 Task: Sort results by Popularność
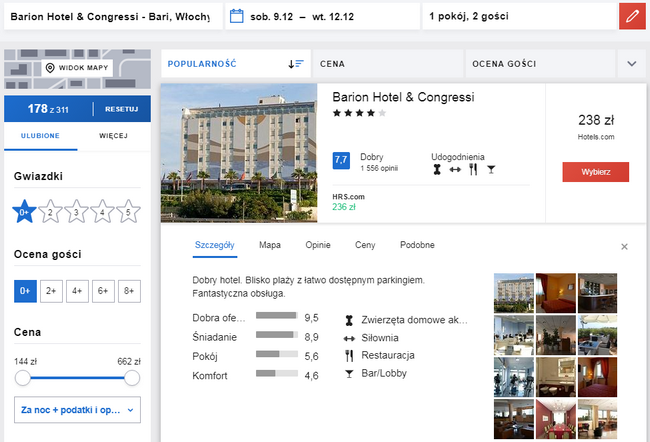(x=236, y=64)
